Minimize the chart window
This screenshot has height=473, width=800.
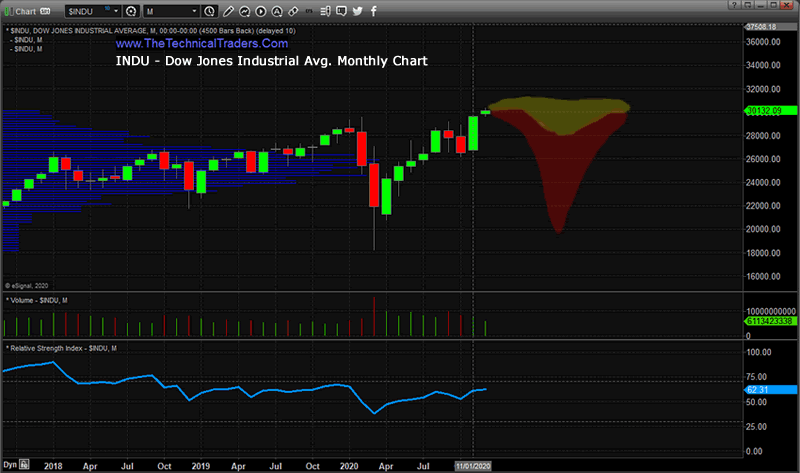pos(761,5)
